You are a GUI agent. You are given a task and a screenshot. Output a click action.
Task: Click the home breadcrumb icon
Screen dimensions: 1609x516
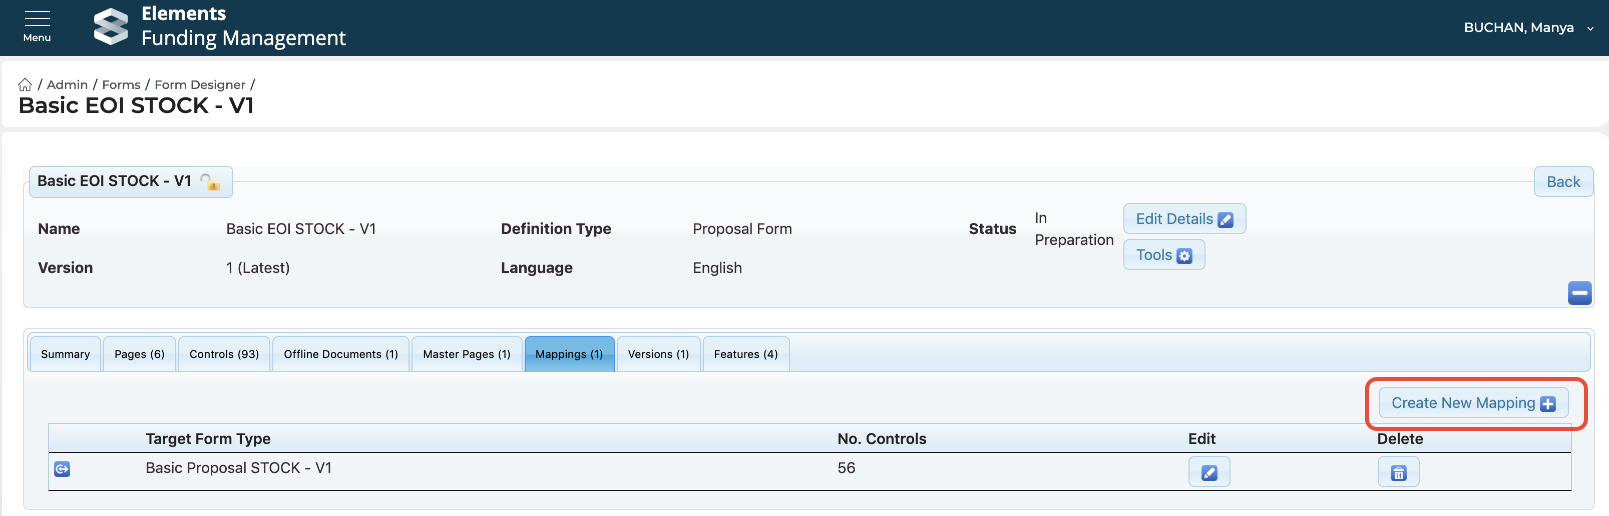25,85
